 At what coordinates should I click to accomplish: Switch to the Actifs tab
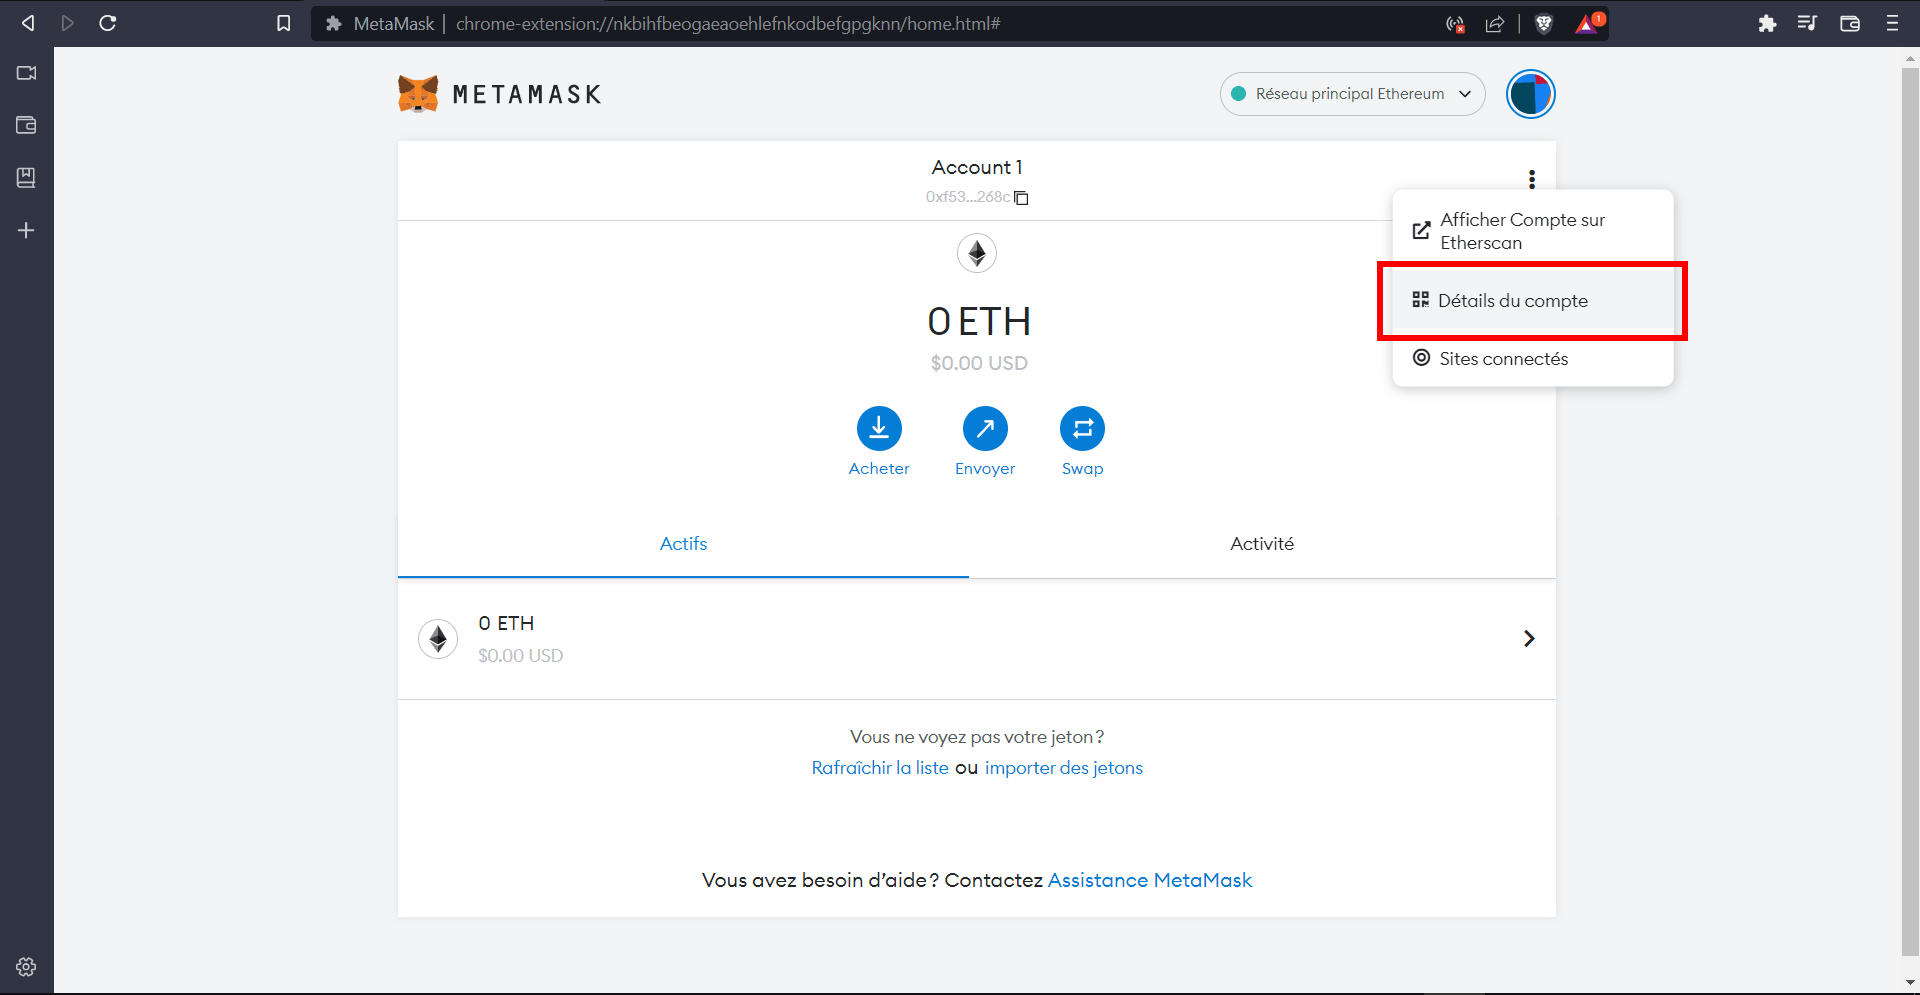[x=683, y=544]
